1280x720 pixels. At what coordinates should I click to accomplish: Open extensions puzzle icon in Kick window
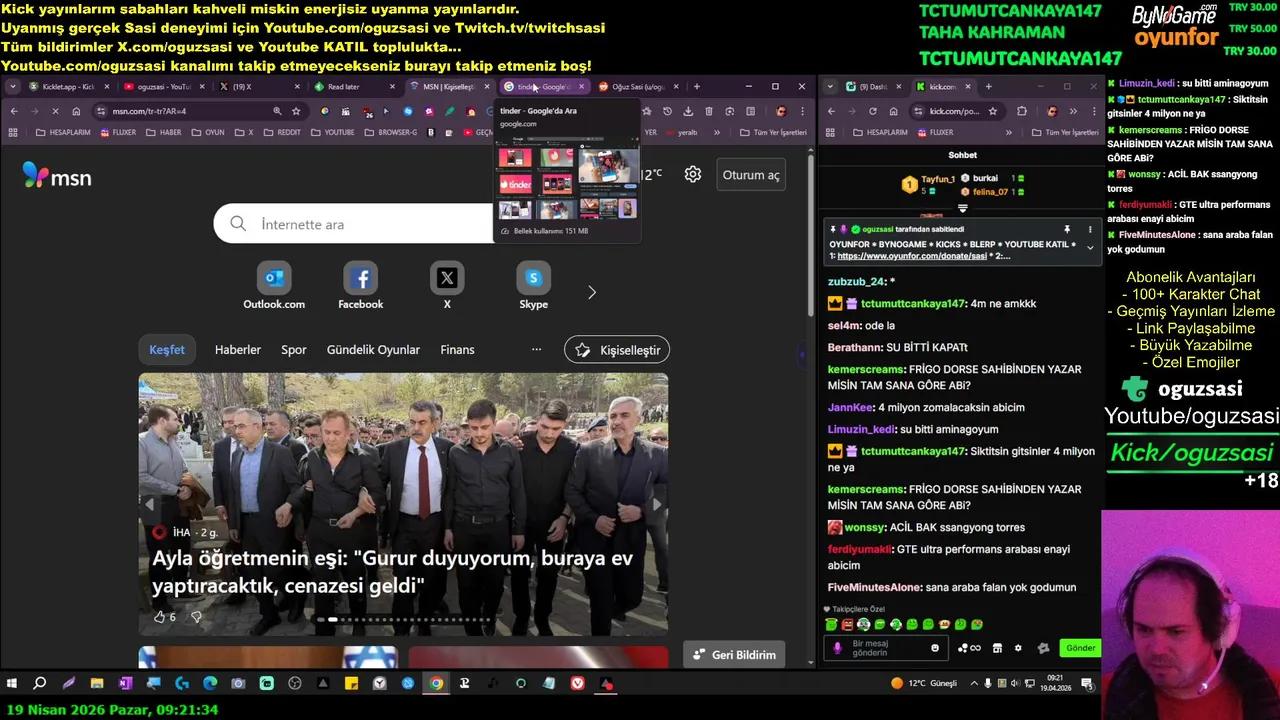[1022, 111]
